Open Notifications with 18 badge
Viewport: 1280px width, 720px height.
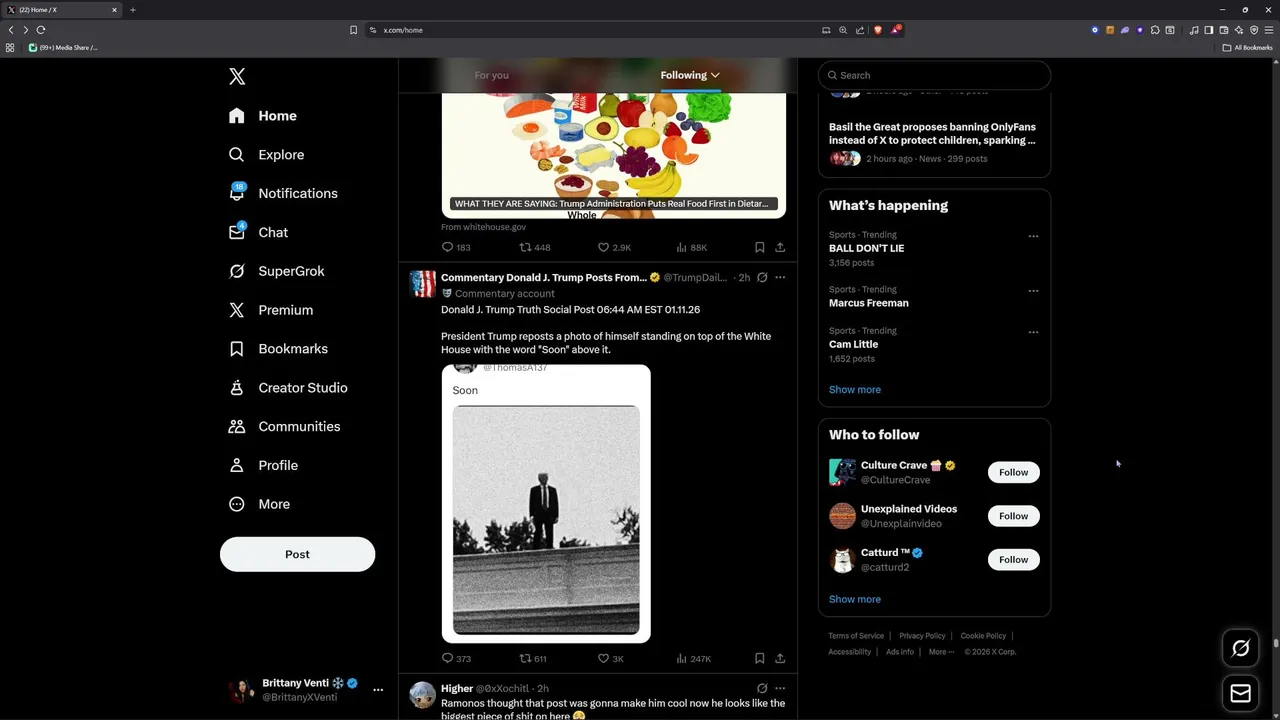click(x=283, y=193)
